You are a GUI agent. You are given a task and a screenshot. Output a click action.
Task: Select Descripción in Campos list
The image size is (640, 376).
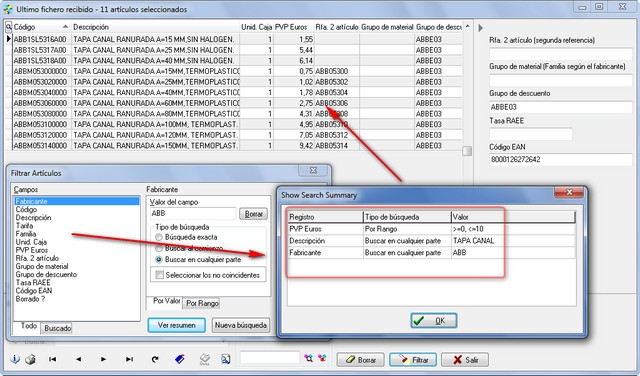click(33, 218)
